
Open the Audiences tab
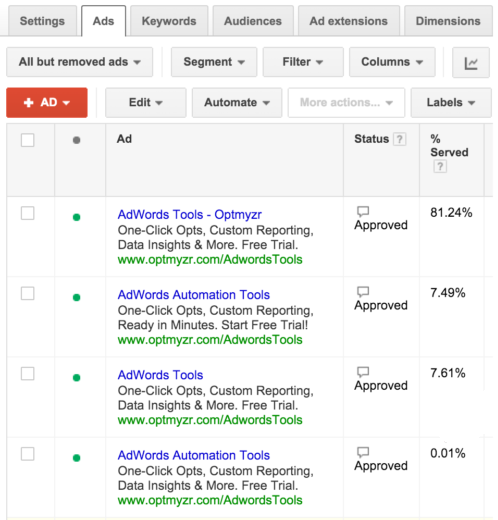coord(253,21)
